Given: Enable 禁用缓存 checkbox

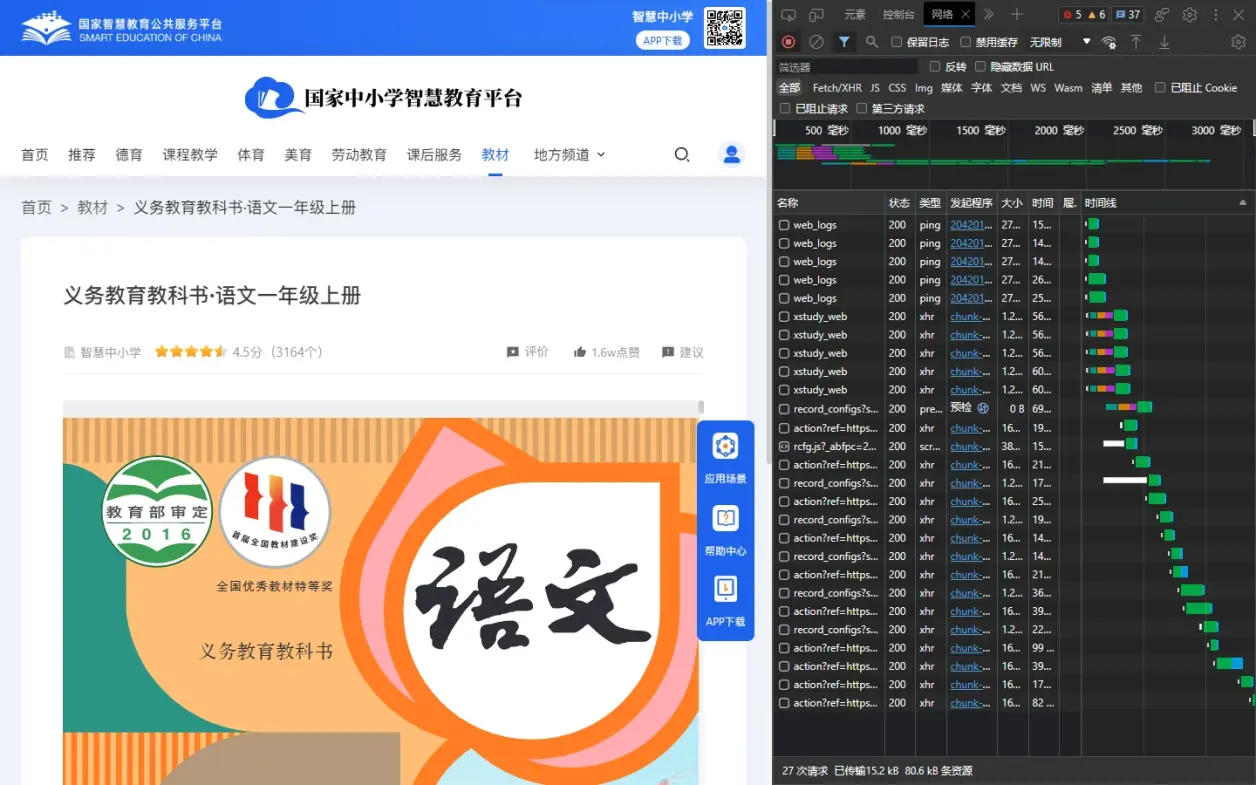Looking at the screenshot, I should 966,42.
